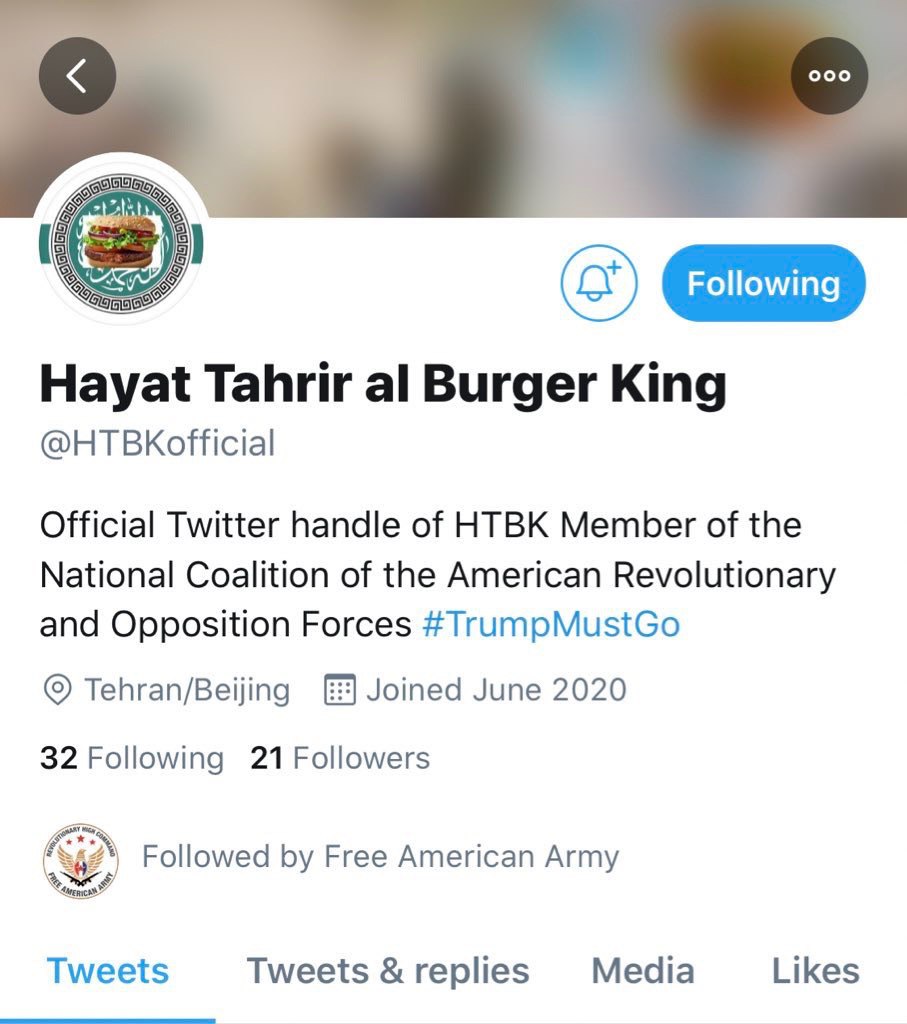This screenshot has height=1024, width=907.
Task: Tap the location pin icon
Action: [x=57, y=690]
